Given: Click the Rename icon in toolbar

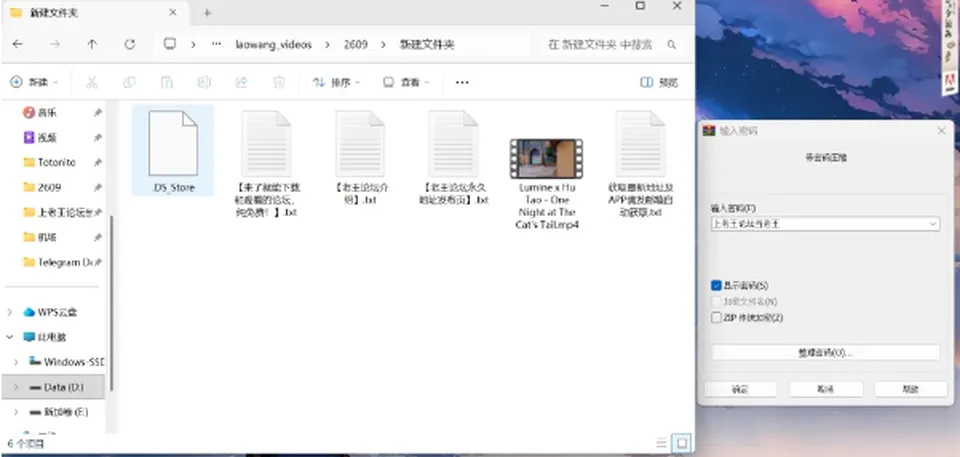Looking at the screenshot, I should 204,82.
